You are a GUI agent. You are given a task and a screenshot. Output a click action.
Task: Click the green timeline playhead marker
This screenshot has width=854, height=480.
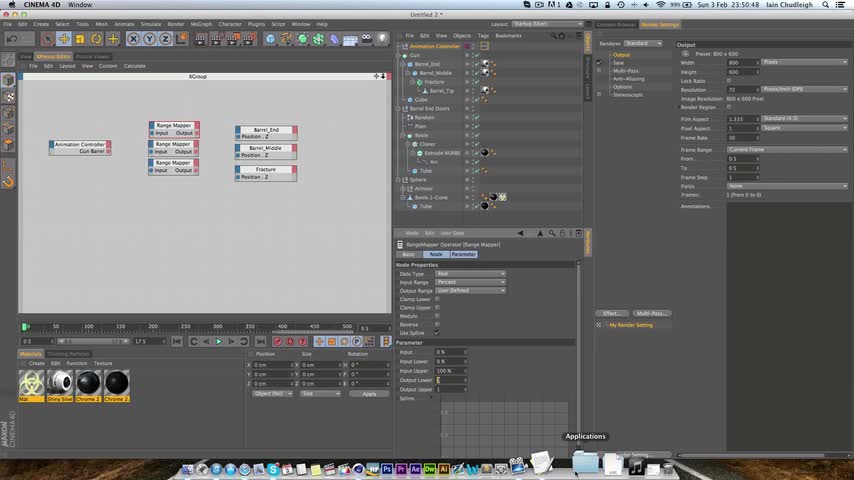point(25,327)
